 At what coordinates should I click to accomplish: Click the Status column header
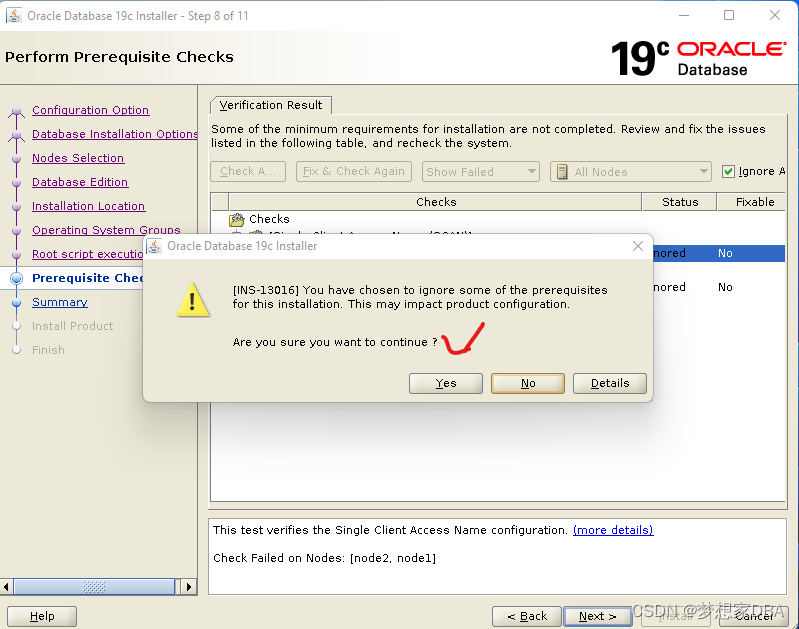pyautogui.click(x=679, y=202)
